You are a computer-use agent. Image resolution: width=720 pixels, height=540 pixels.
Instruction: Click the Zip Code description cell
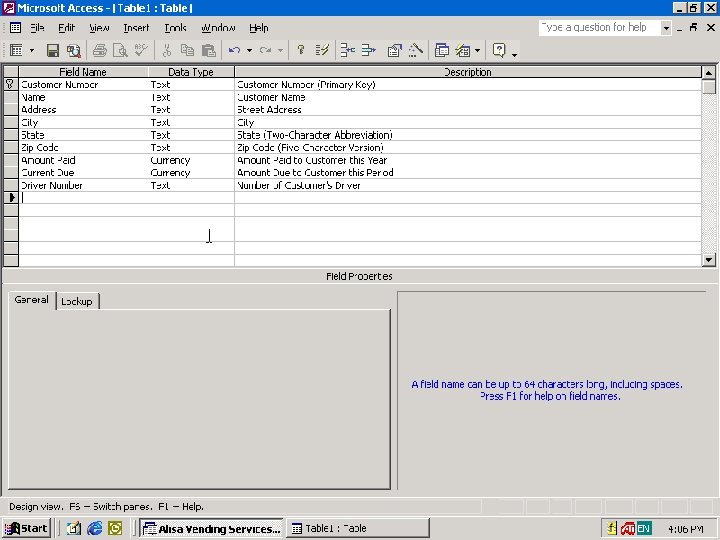[x=468, y=147]
